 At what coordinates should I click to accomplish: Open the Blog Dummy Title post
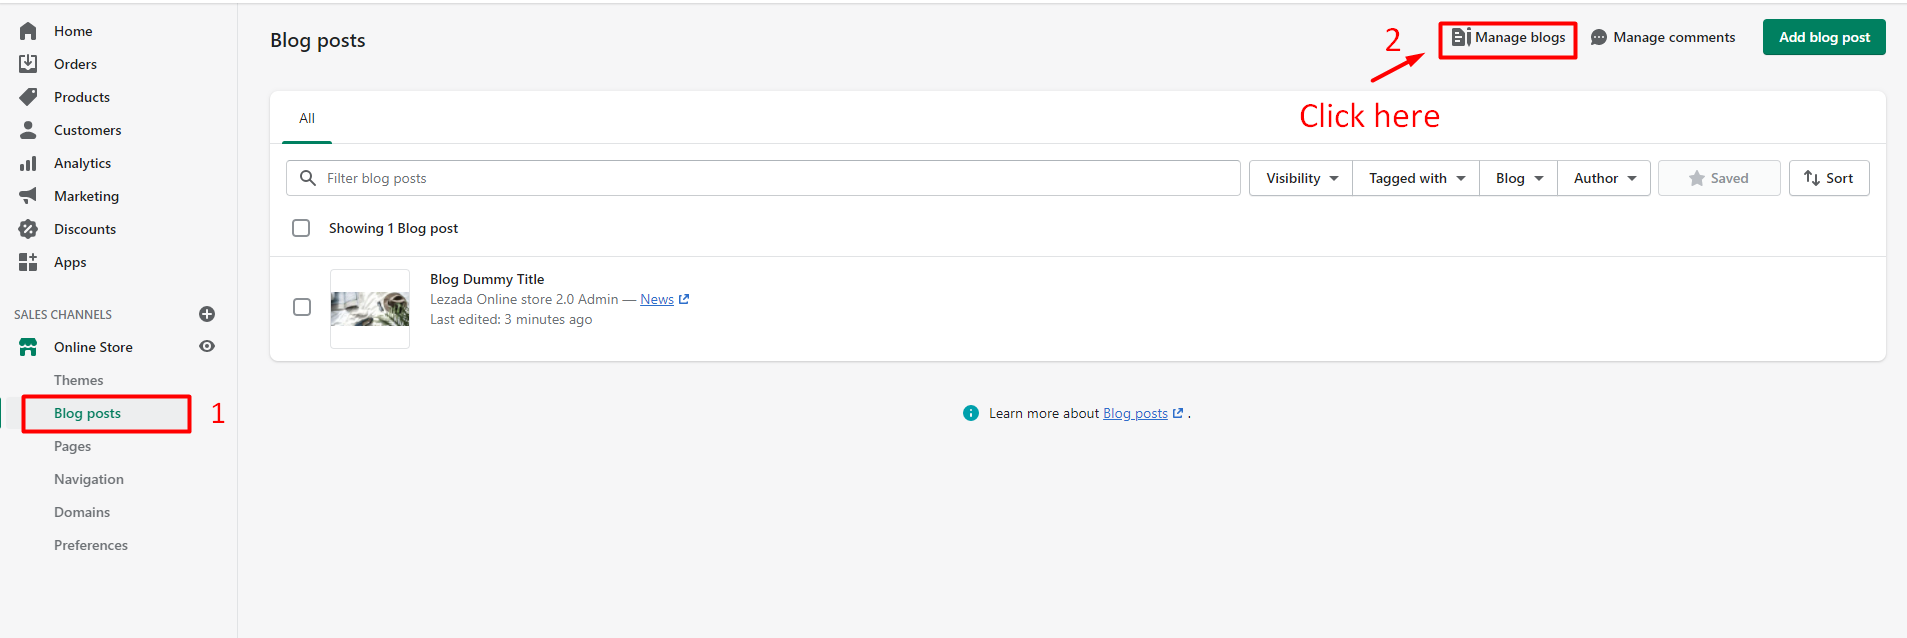(487, 279)
